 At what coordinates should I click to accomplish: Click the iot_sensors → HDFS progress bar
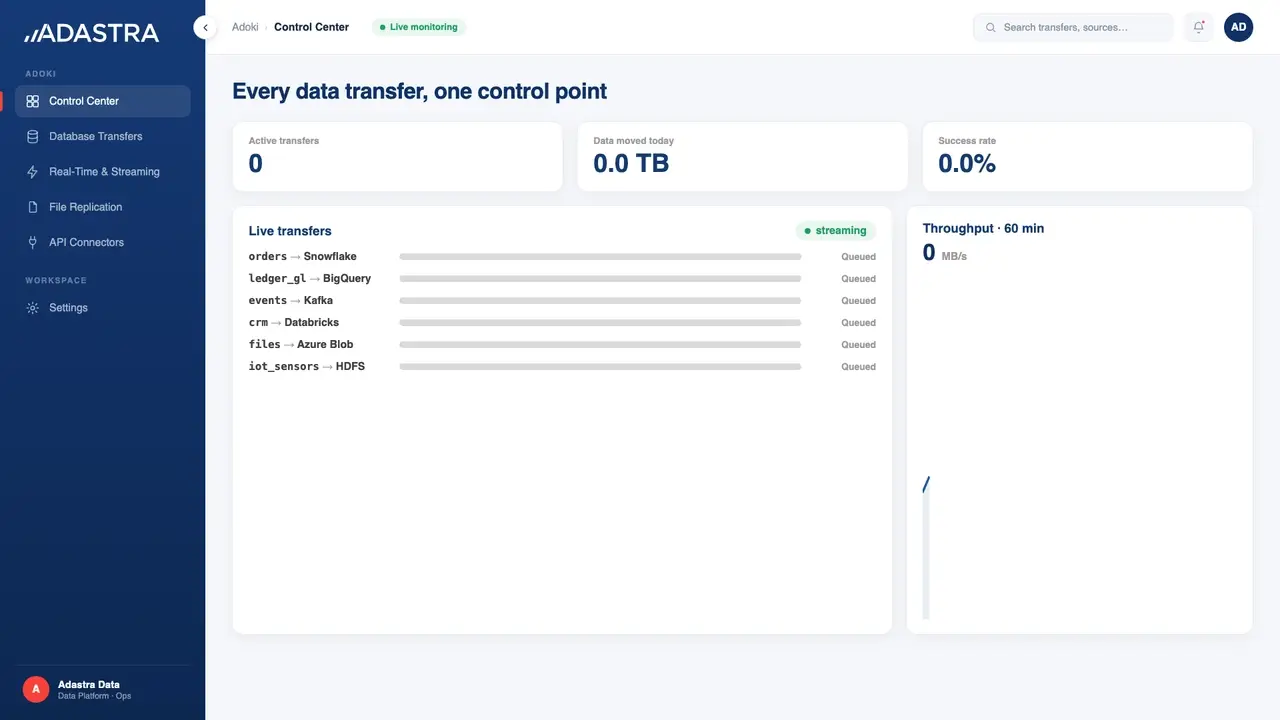click(x=600, y=367)
